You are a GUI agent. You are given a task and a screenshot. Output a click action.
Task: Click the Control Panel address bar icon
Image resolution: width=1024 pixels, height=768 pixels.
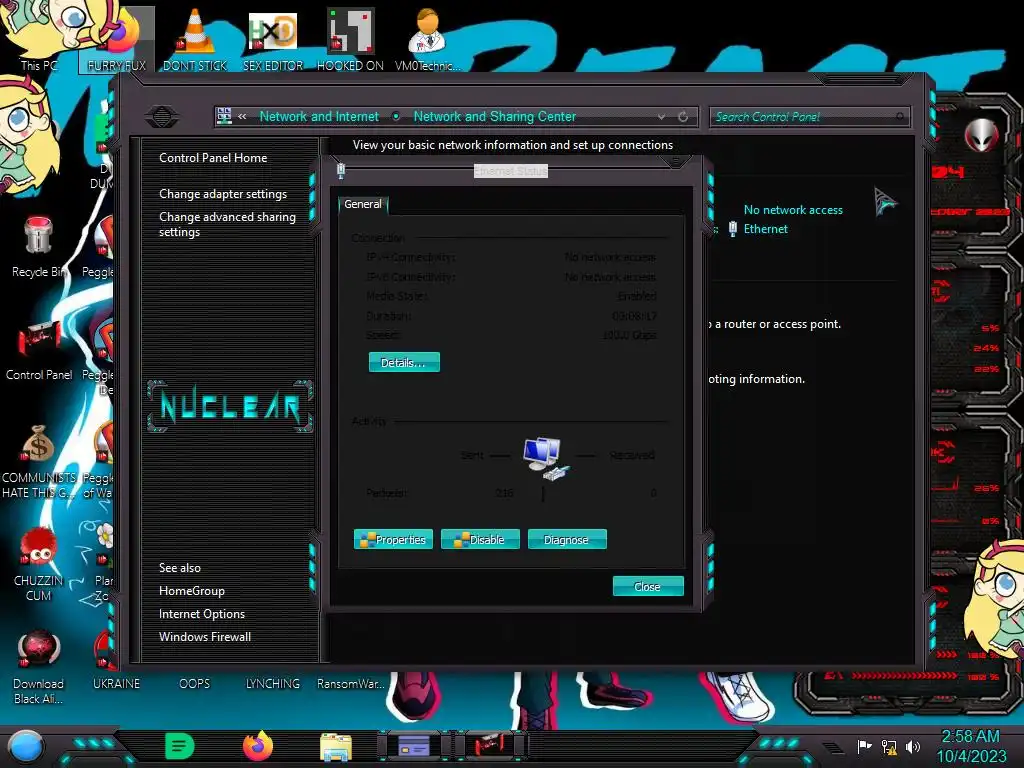pyautogui.click(x=224, y=116)
